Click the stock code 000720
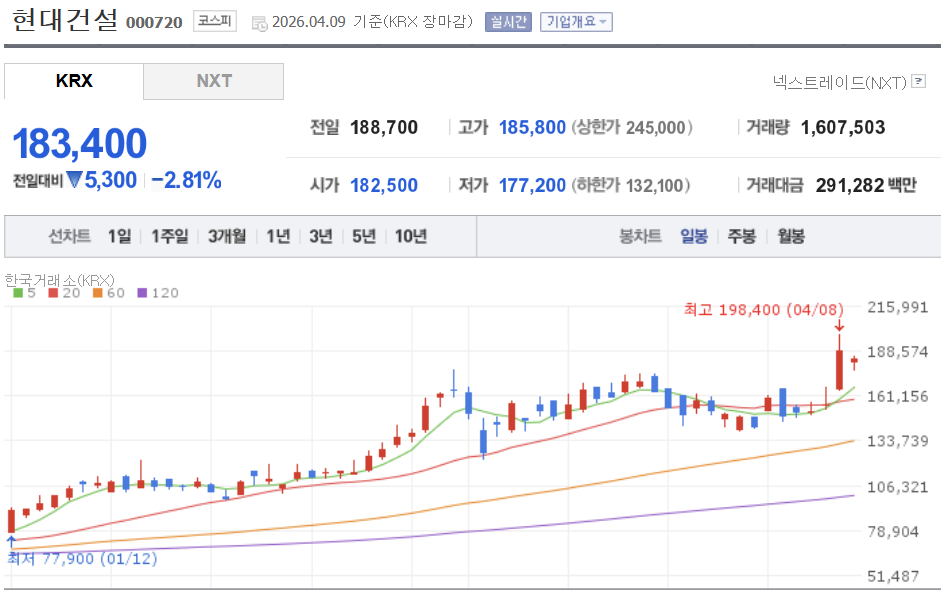The width and height of the screenshot is (941, 590). click(x=154, y=23)
